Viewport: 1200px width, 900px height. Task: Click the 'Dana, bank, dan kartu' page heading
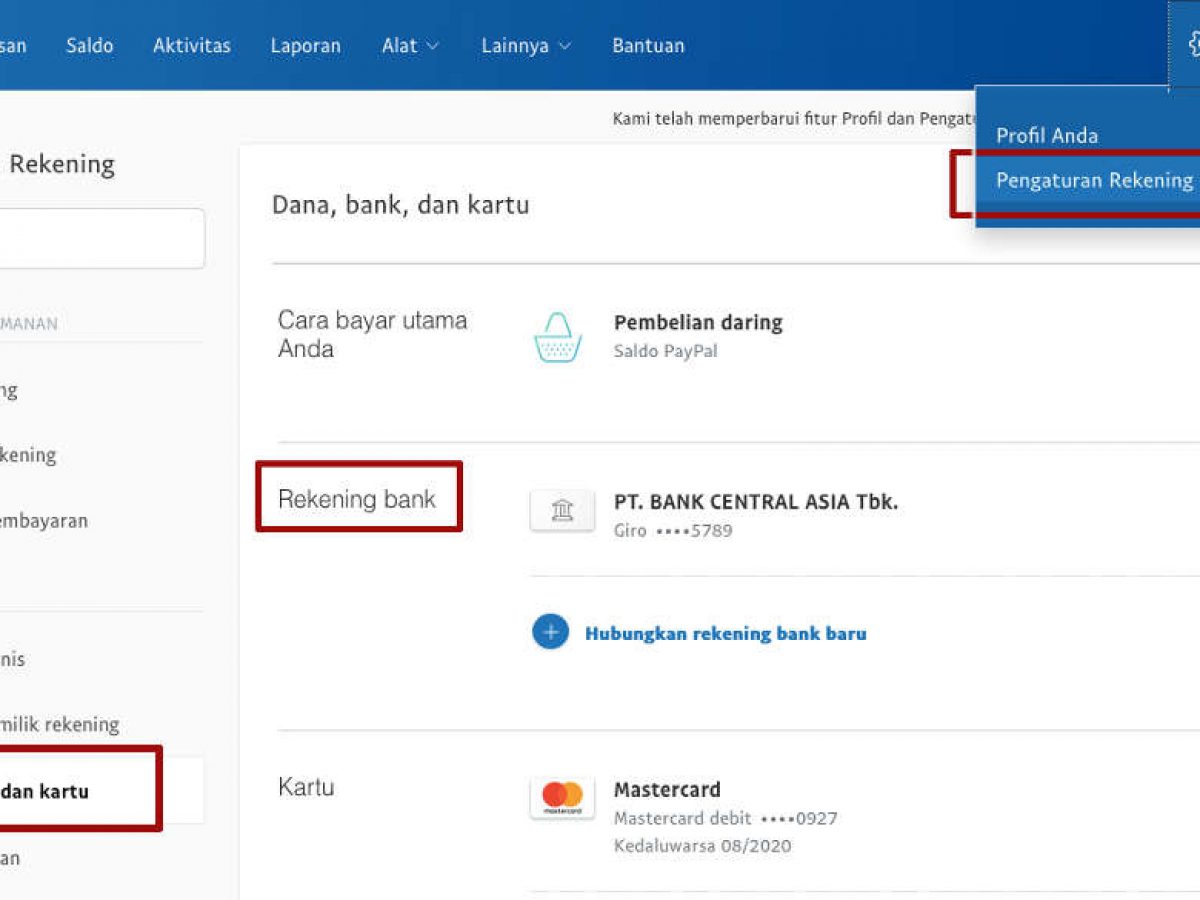point(400,205)
